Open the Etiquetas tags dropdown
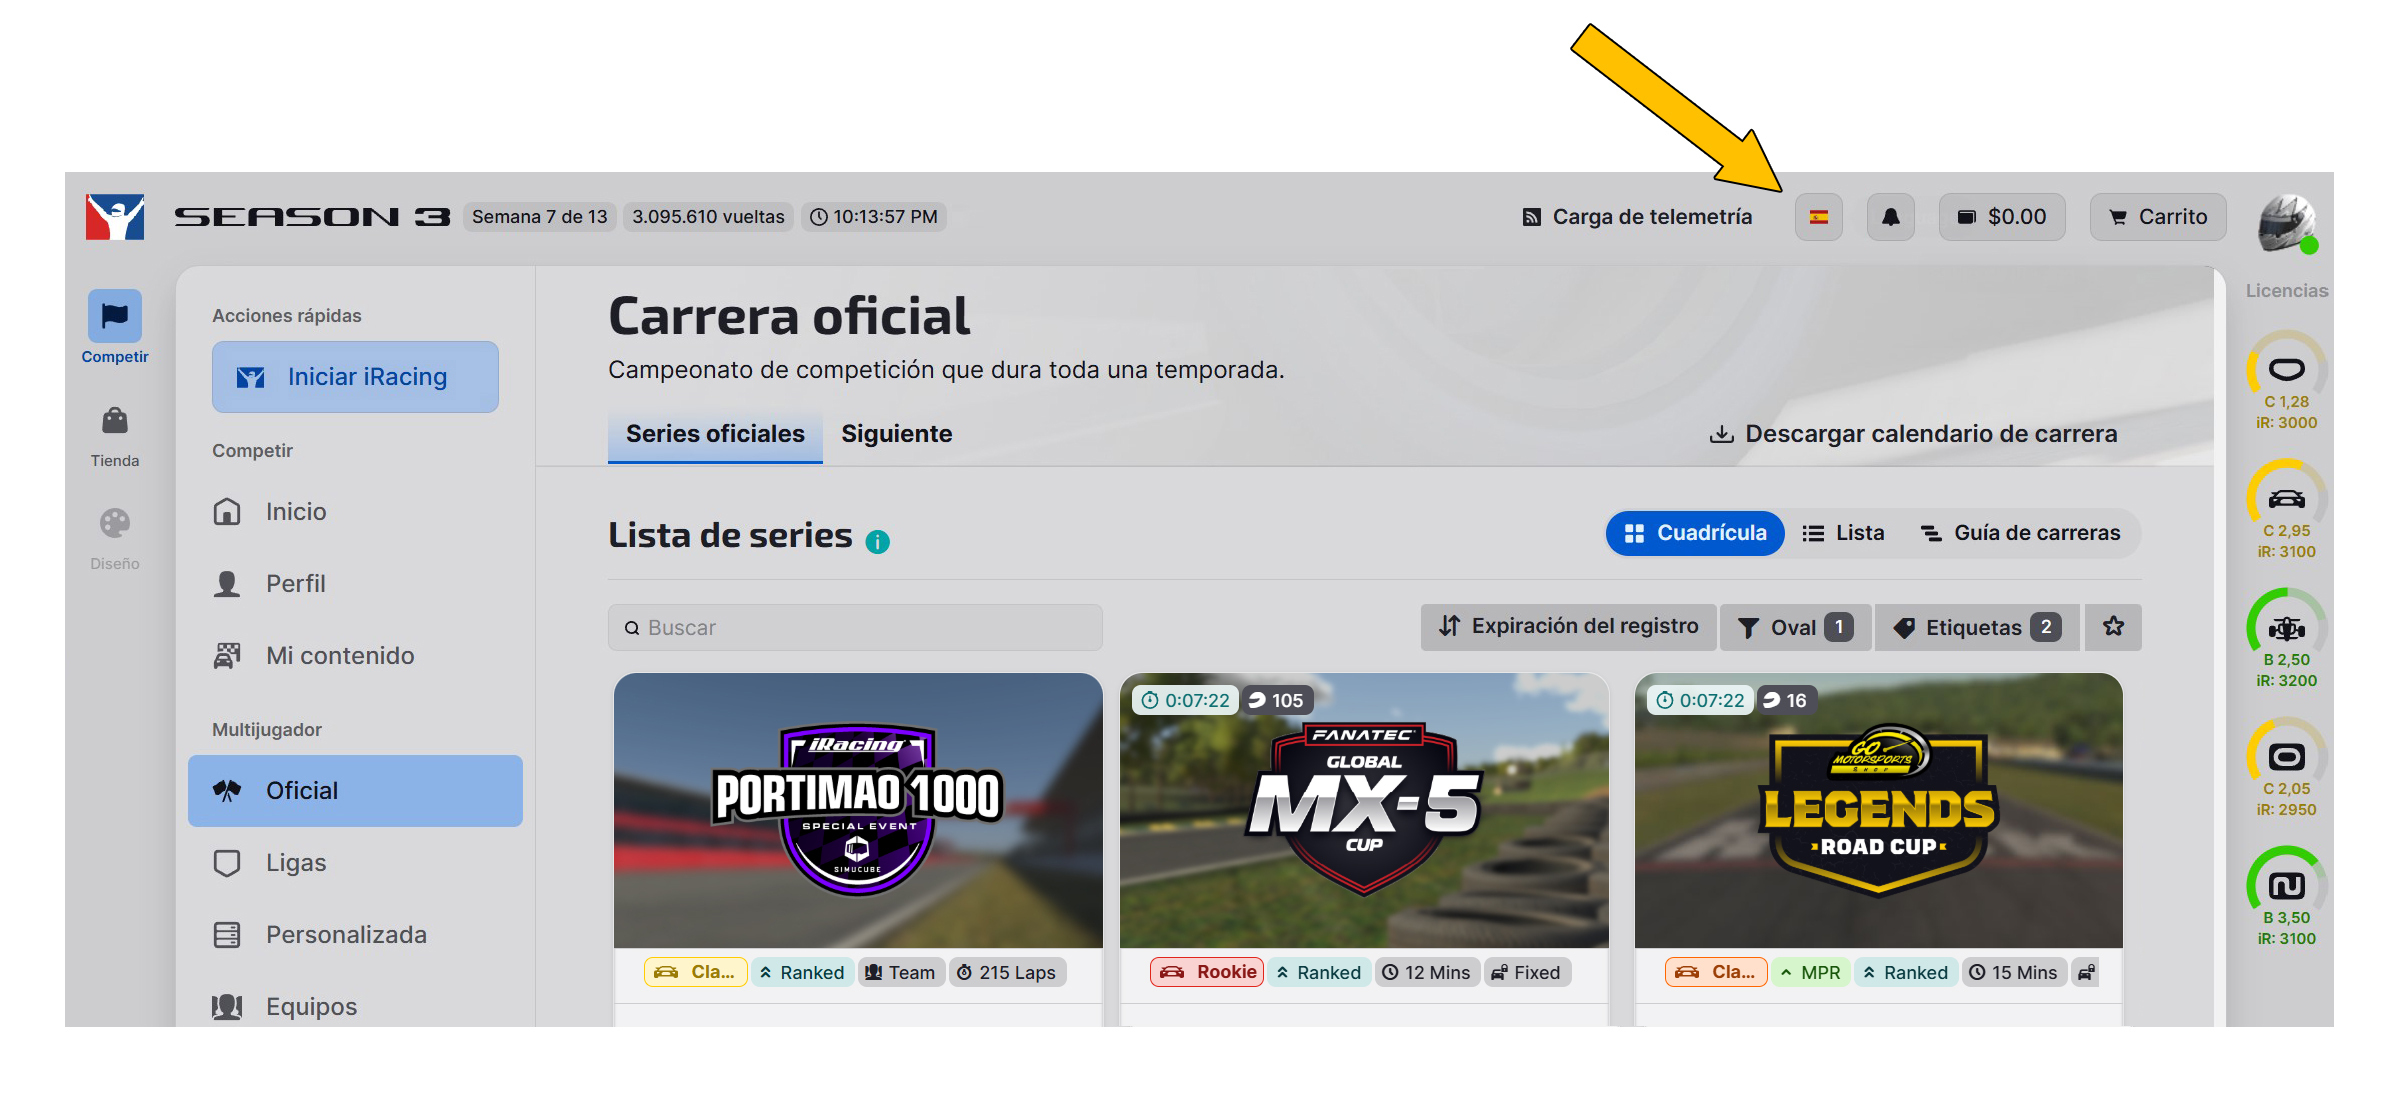The image size is (2400, 1095). pyautogui.click(x=1978, y=627)
